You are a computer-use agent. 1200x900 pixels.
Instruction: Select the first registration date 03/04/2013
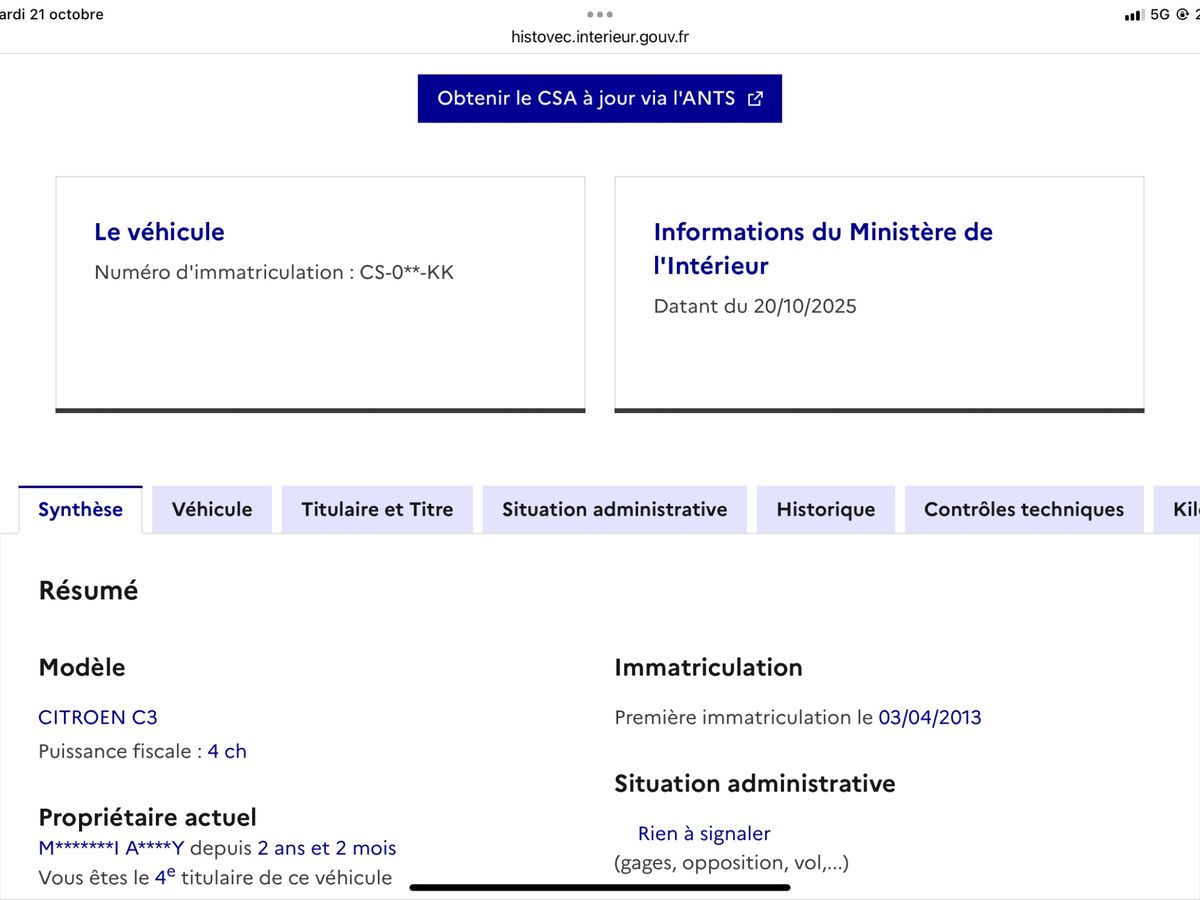[929, 717]
